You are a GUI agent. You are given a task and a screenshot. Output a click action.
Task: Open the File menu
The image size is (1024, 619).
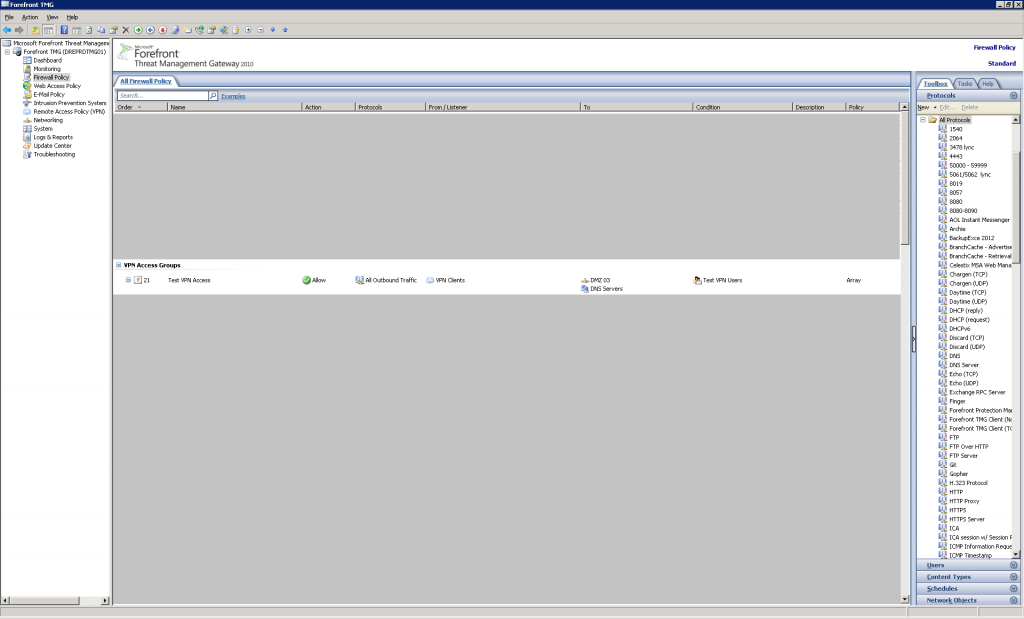point(9,17)
